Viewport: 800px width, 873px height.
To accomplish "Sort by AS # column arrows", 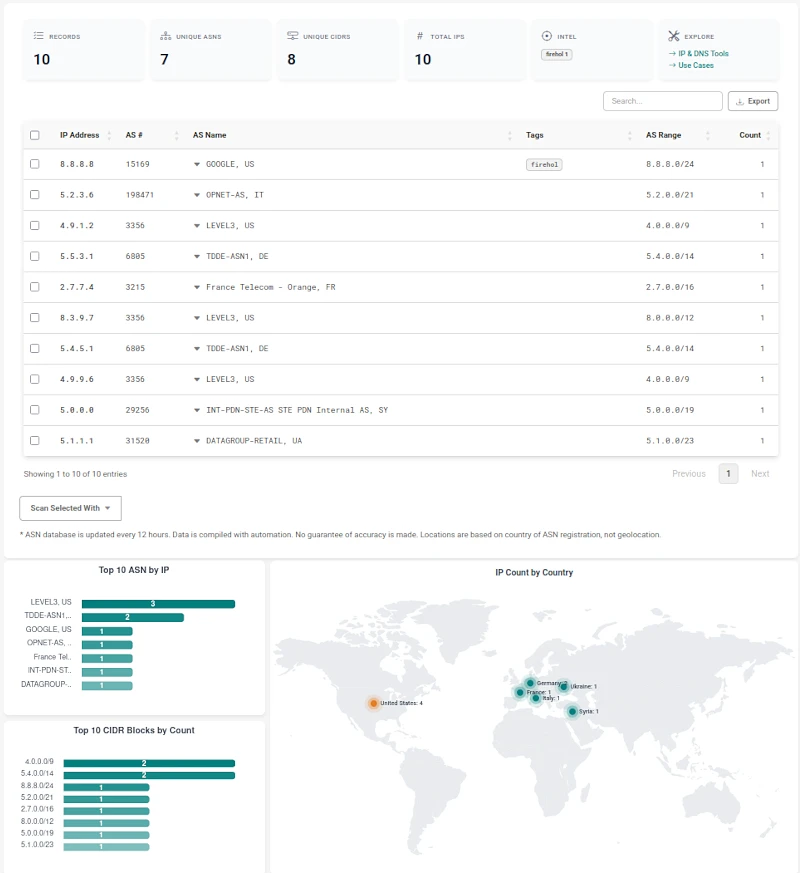I will click(176, 135).
